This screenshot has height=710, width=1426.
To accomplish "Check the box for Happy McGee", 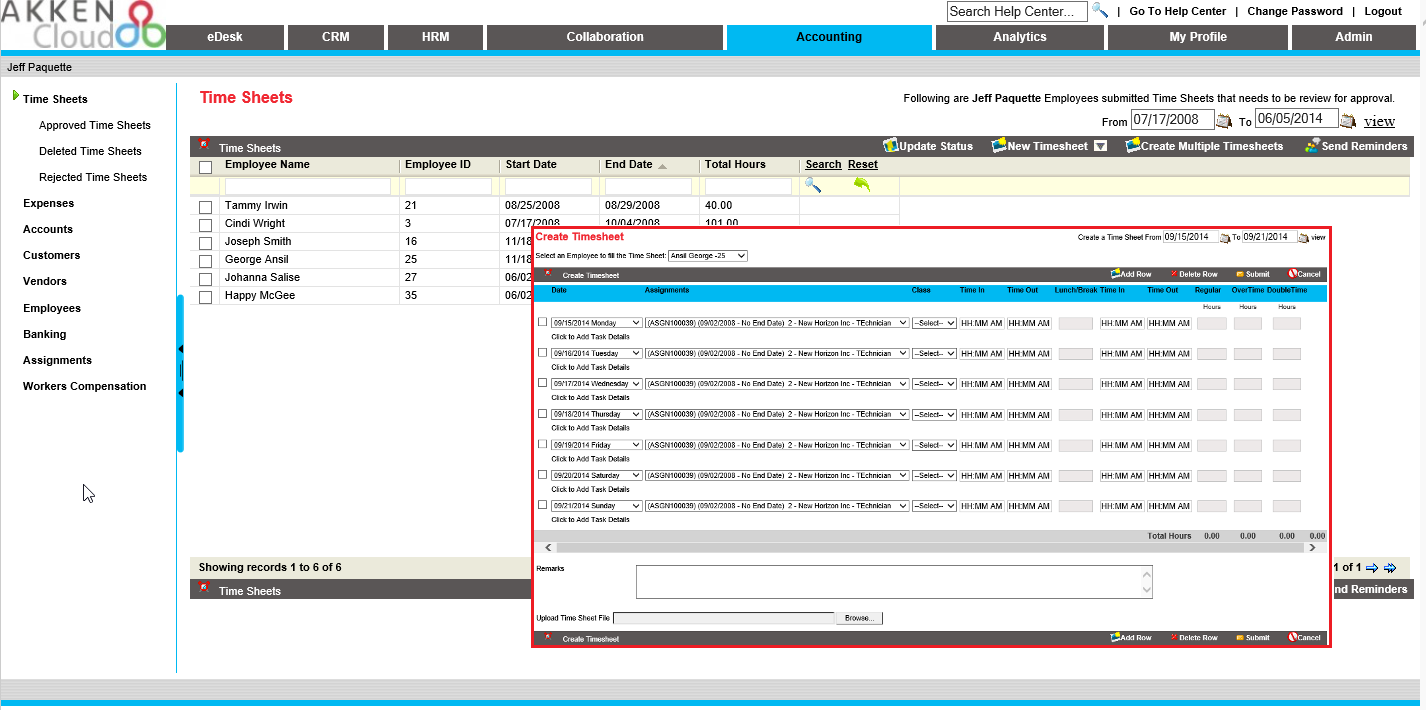I will coord(206,297).
